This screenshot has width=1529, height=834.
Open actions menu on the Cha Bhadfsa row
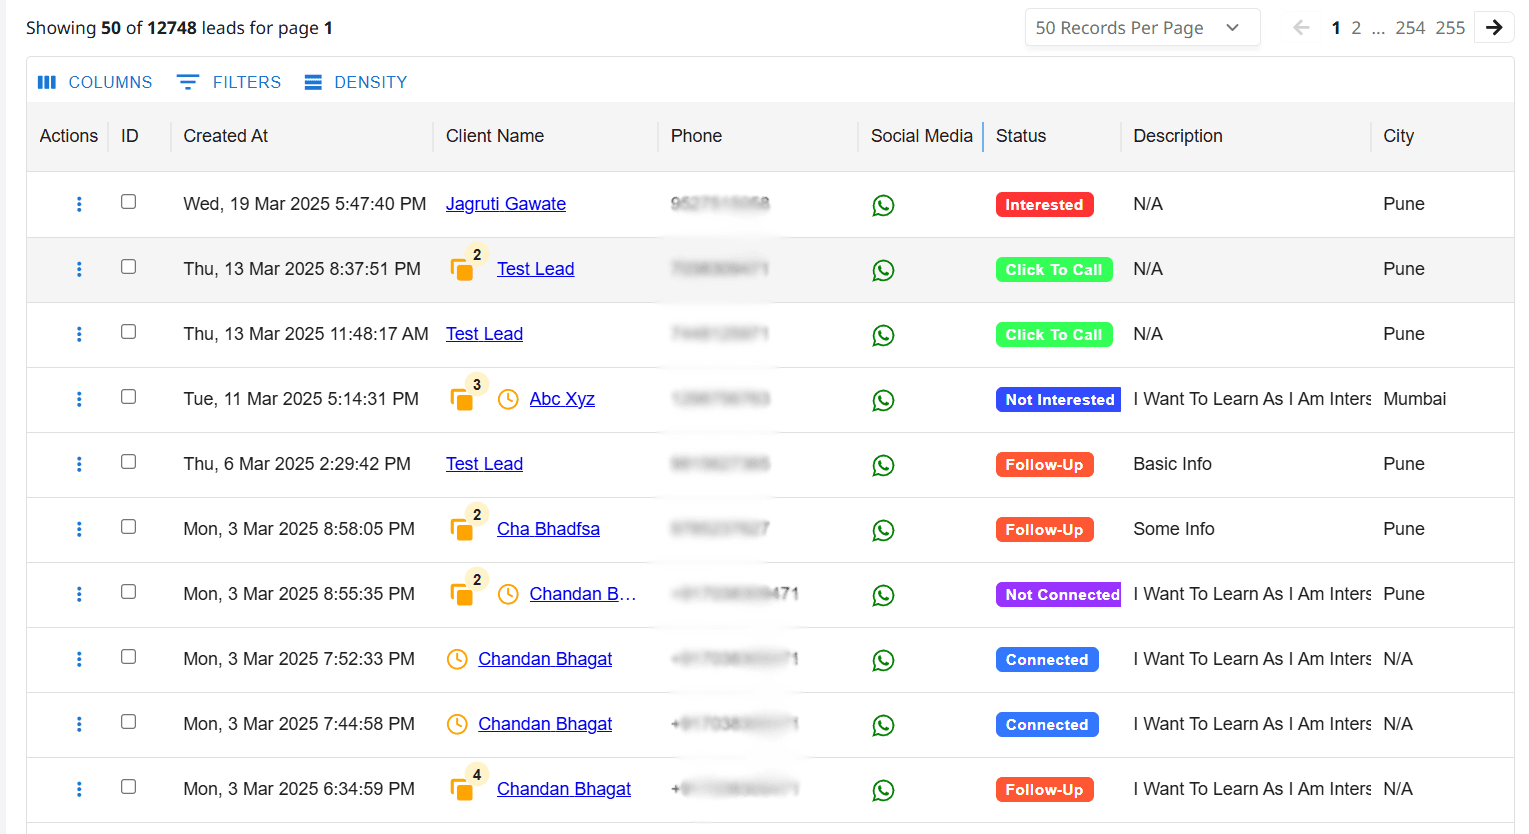click(79, 529)
